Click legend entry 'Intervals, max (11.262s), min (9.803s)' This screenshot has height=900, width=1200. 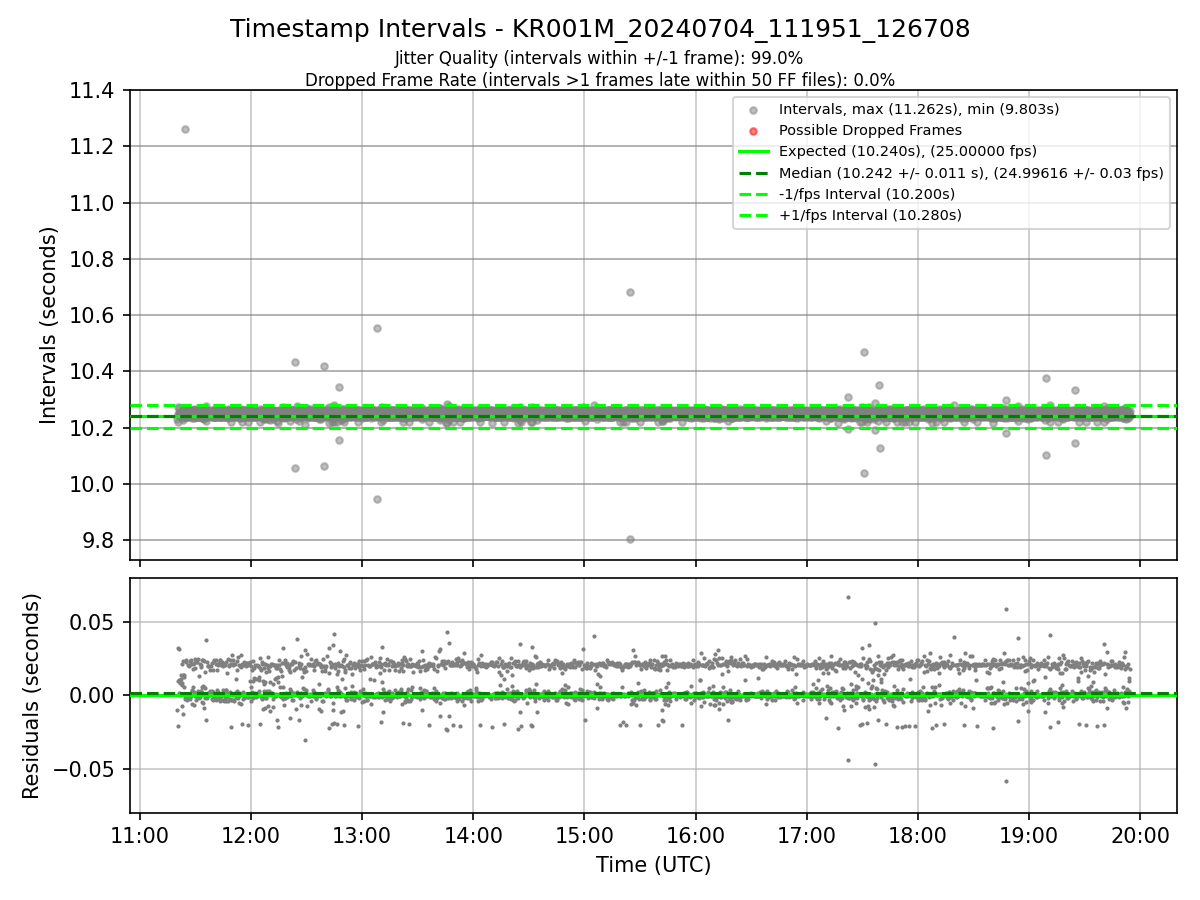(x=918, y=109)
